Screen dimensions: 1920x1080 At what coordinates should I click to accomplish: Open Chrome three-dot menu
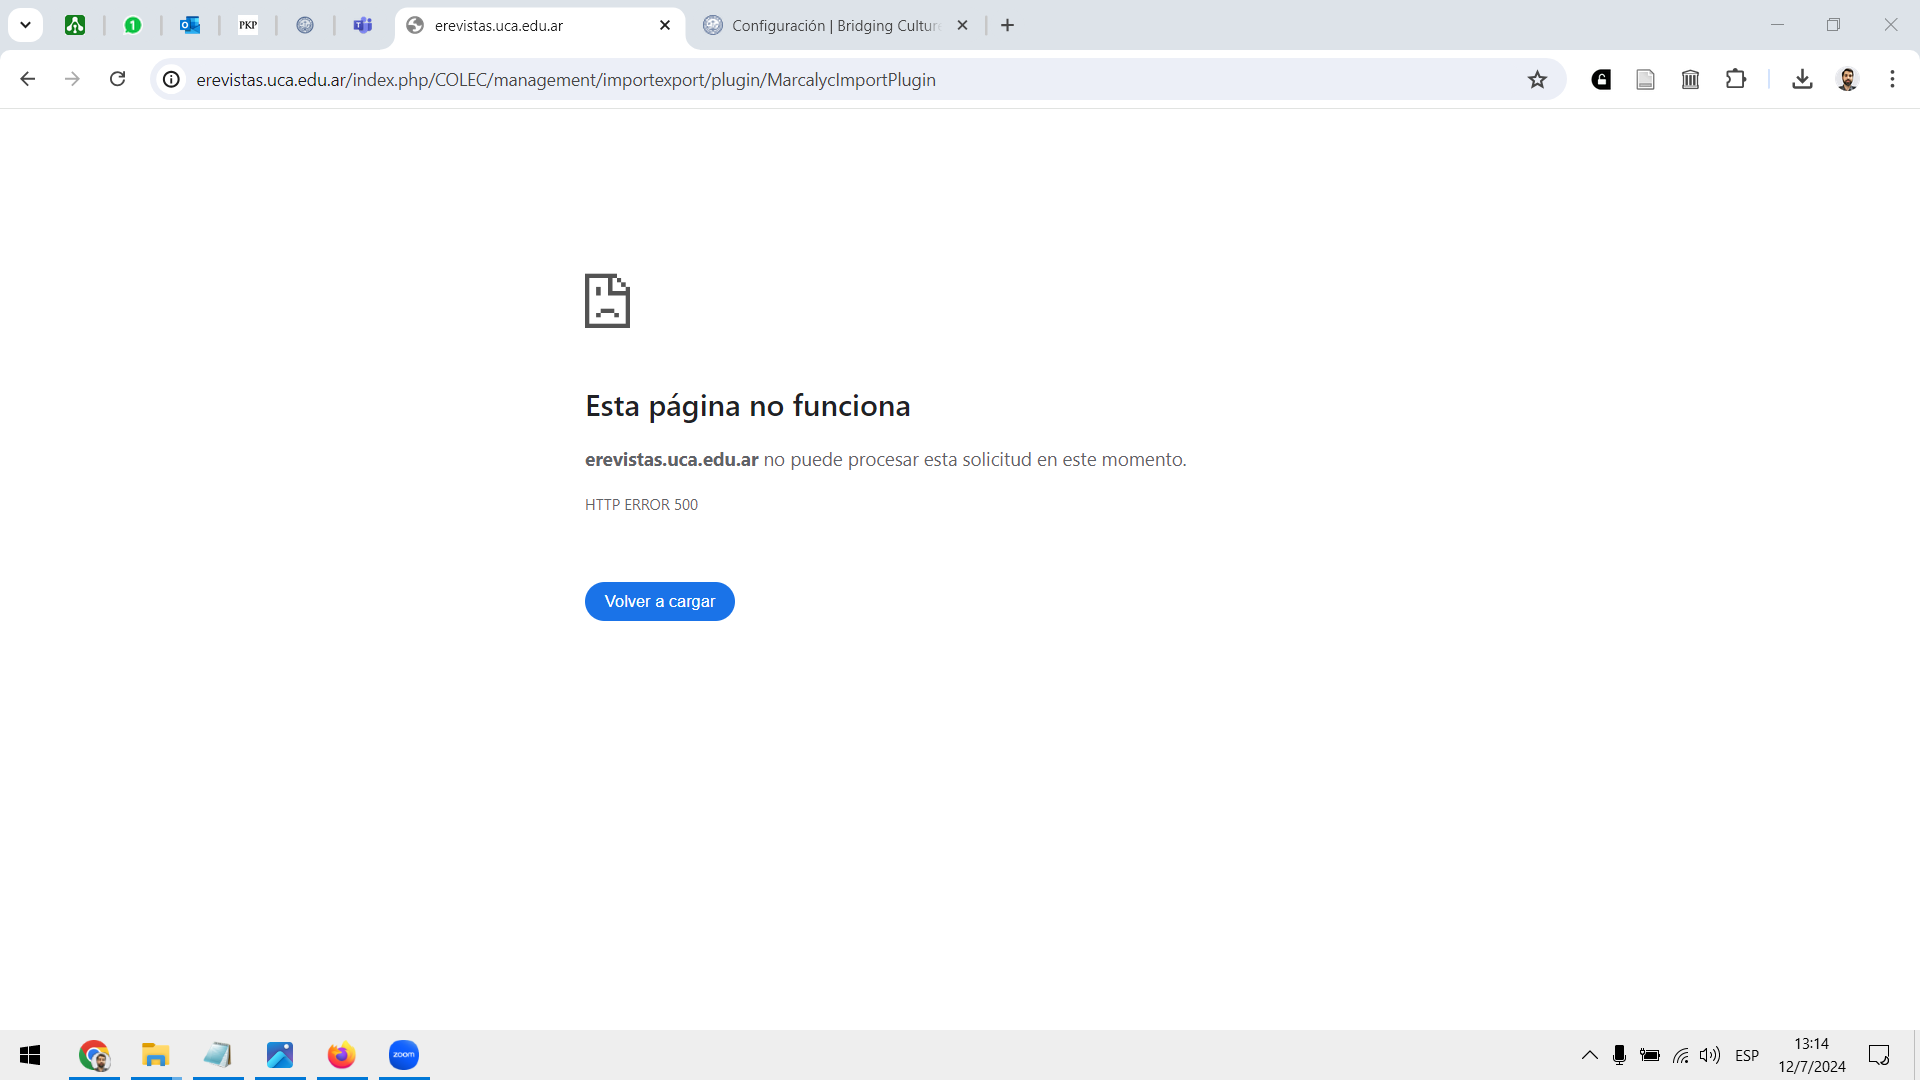(1892, 79)
